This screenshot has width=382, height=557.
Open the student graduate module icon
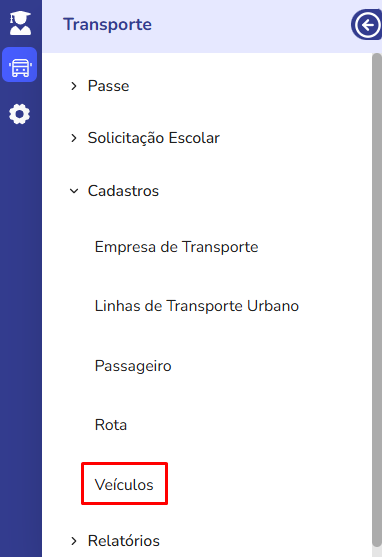[x=20, y=23]
